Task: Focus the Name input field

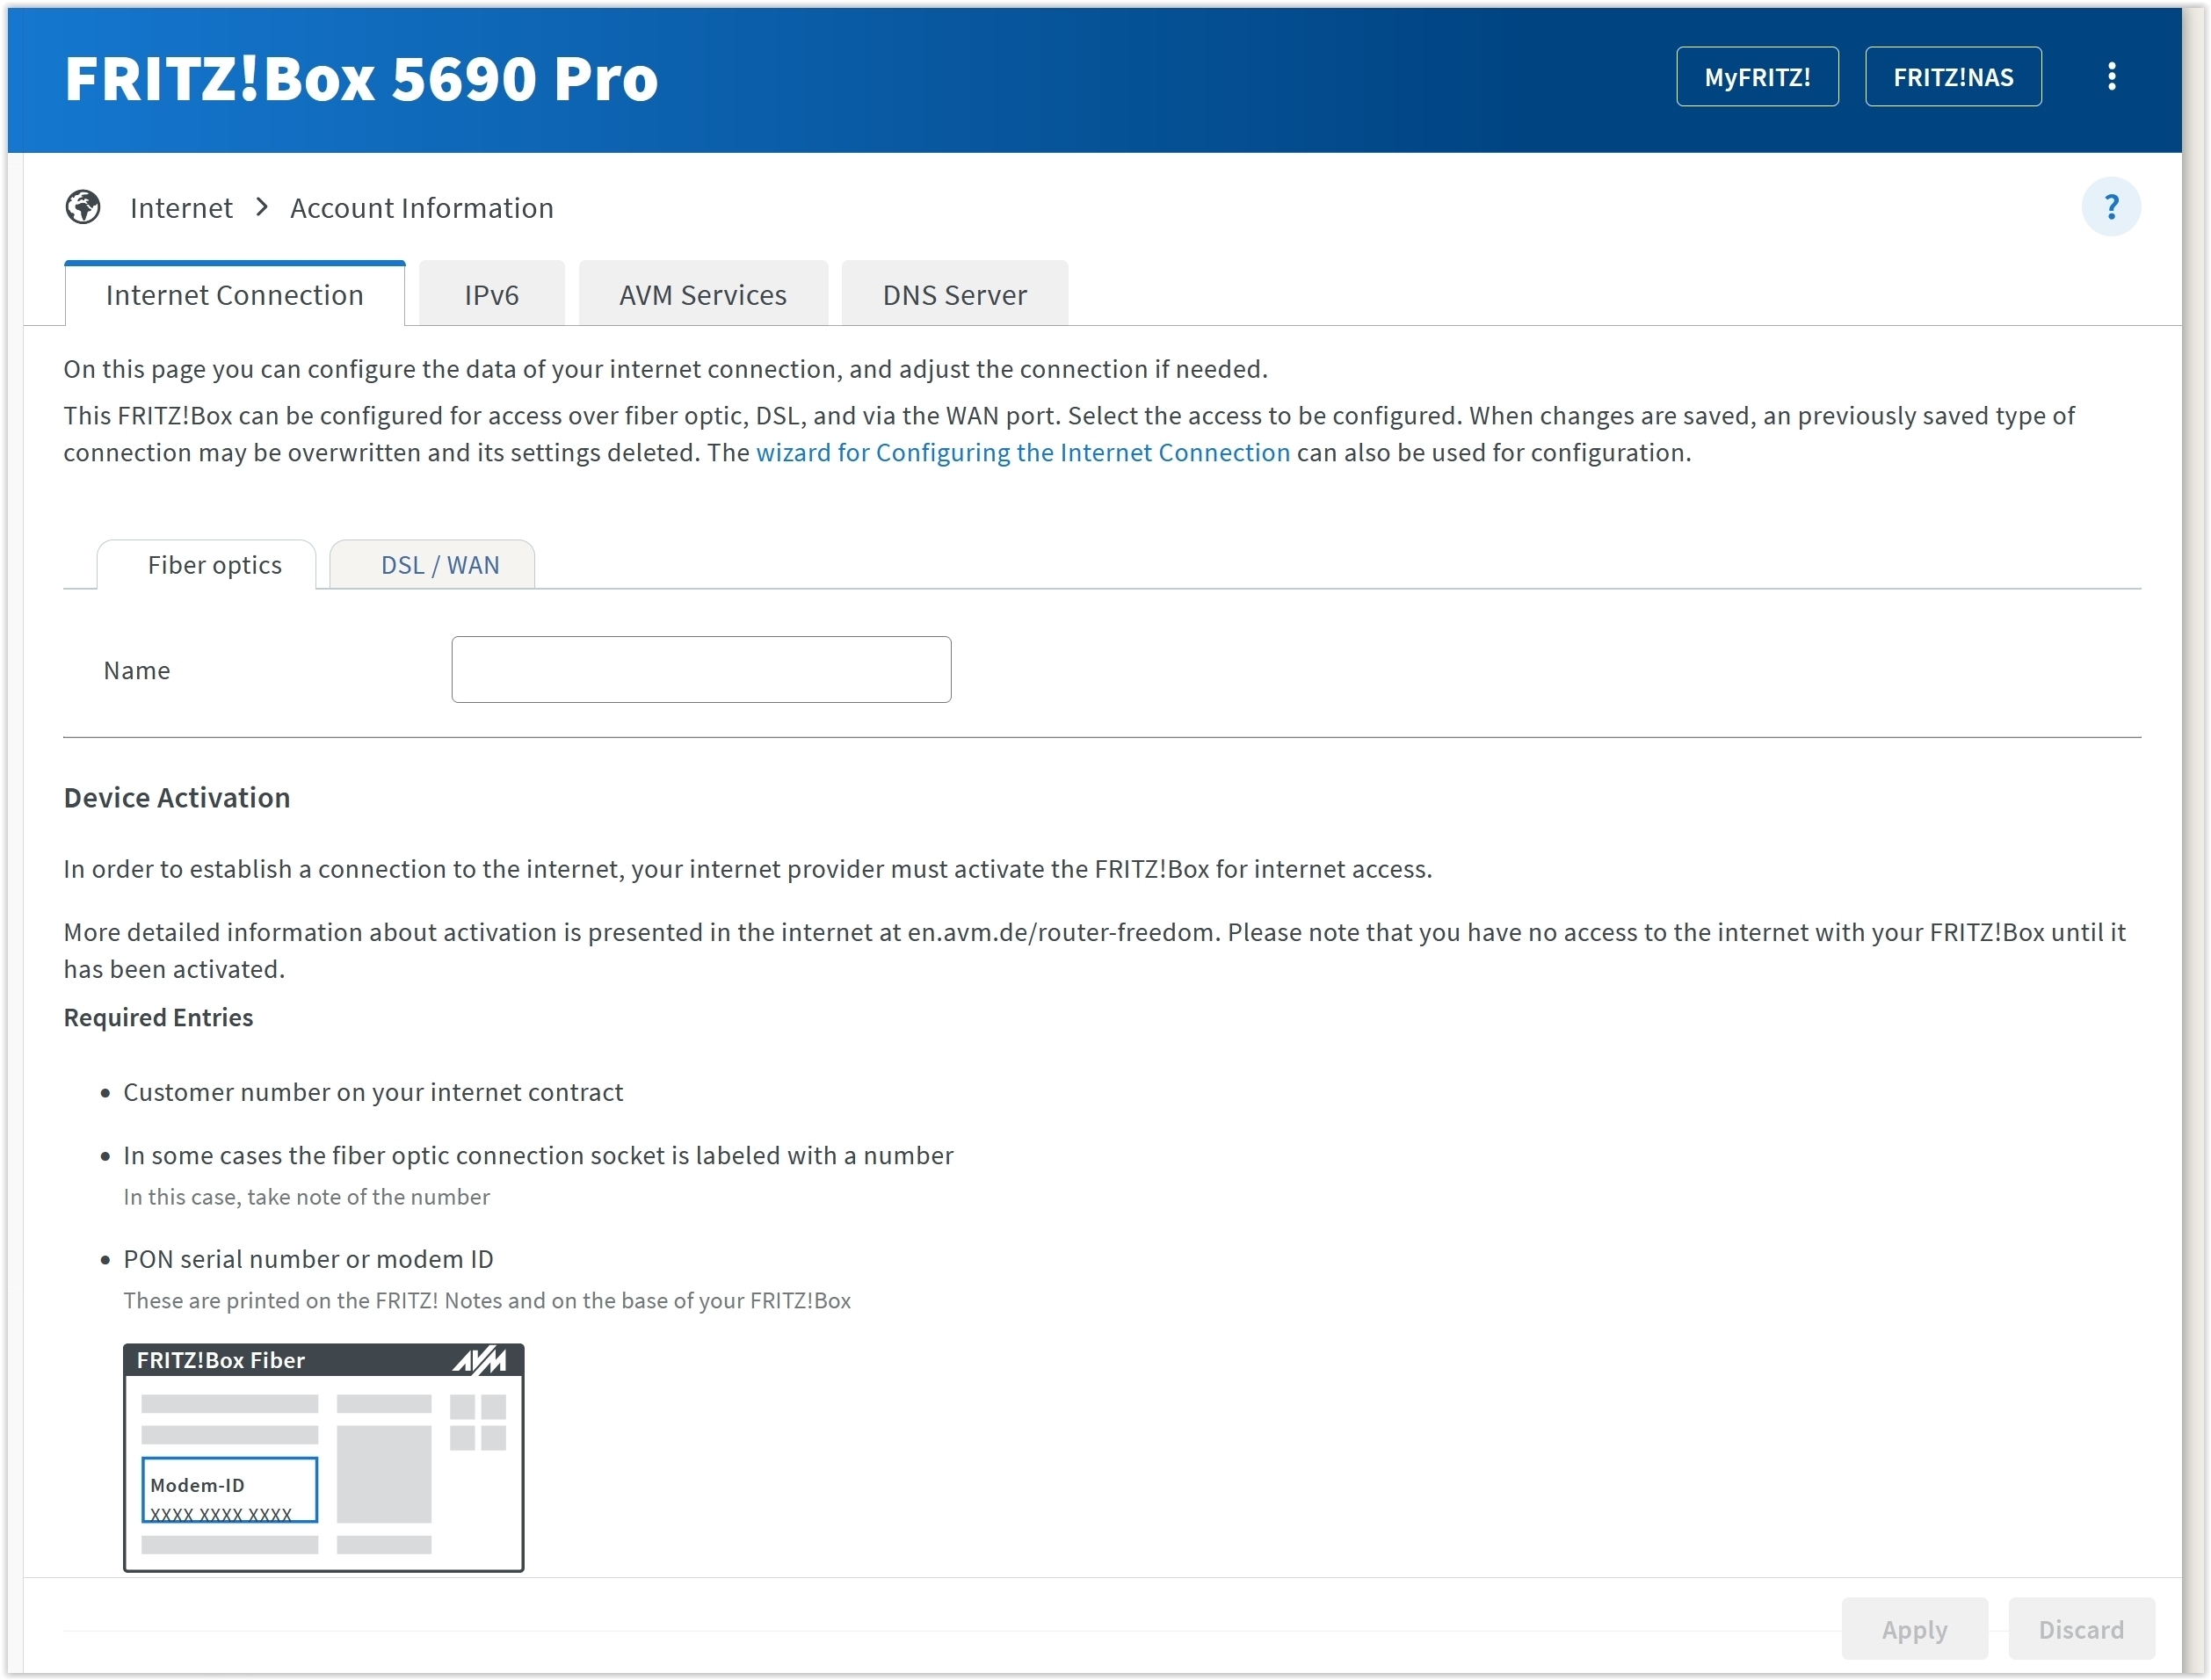Action: pyautogui.click(x=701, y=669)
